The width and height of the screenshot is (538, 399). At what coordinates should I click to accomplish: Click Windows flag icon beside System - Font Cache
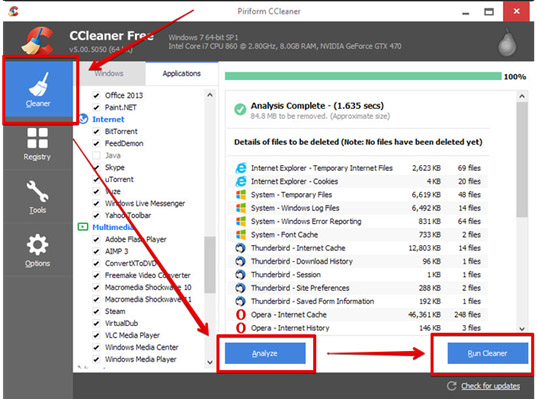pos(241,235)
